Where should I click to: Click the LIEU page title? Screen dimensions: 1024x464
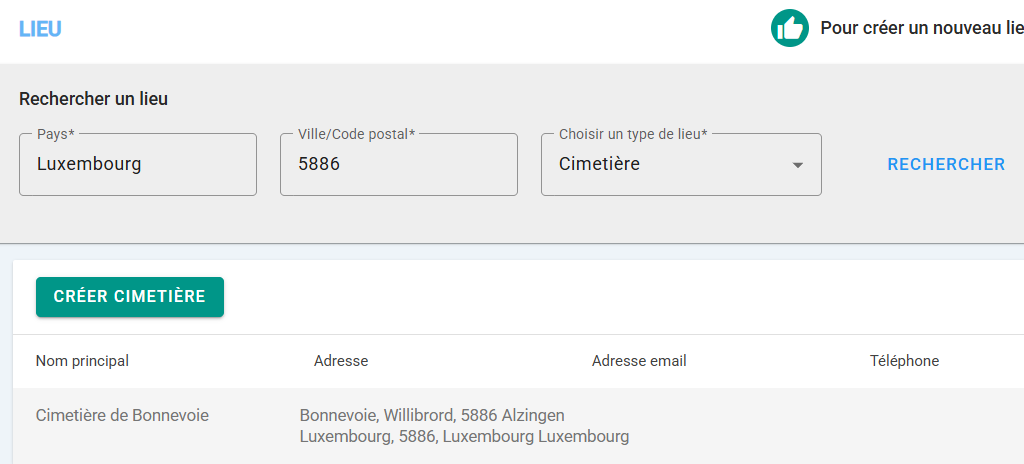point(40,29)
